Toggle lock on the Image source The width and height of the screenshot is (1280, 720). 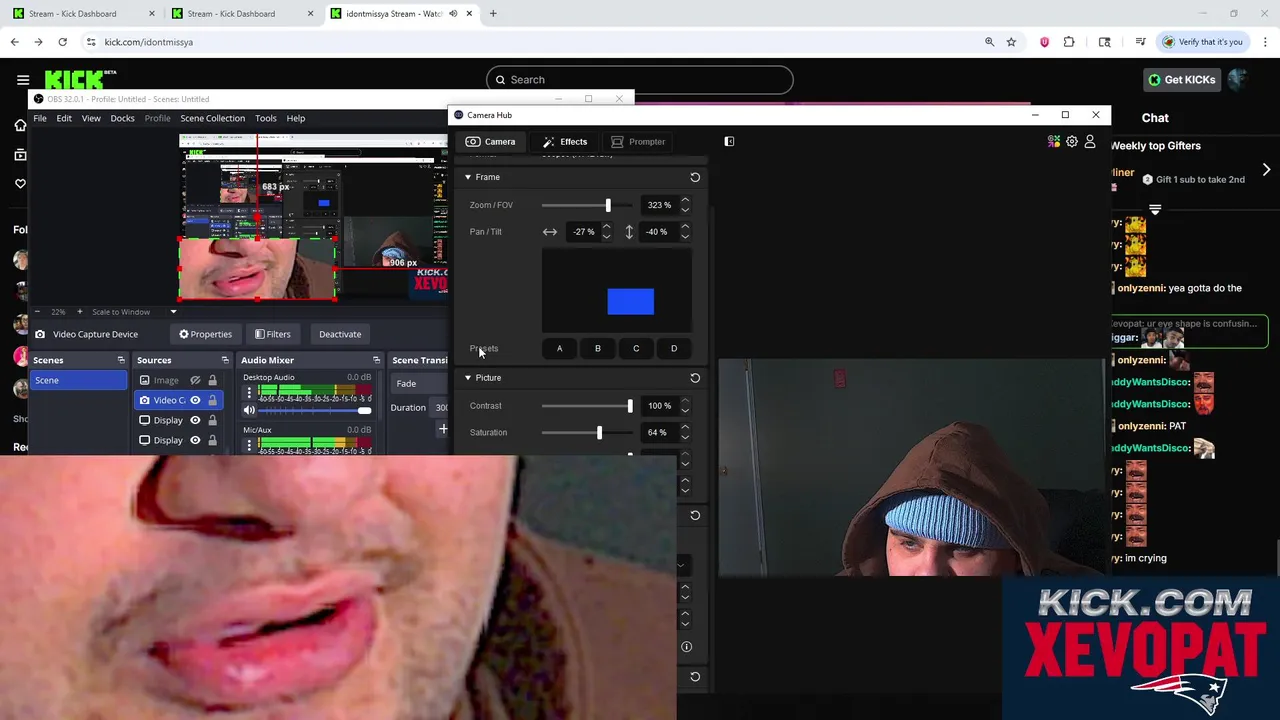(212, 380)
